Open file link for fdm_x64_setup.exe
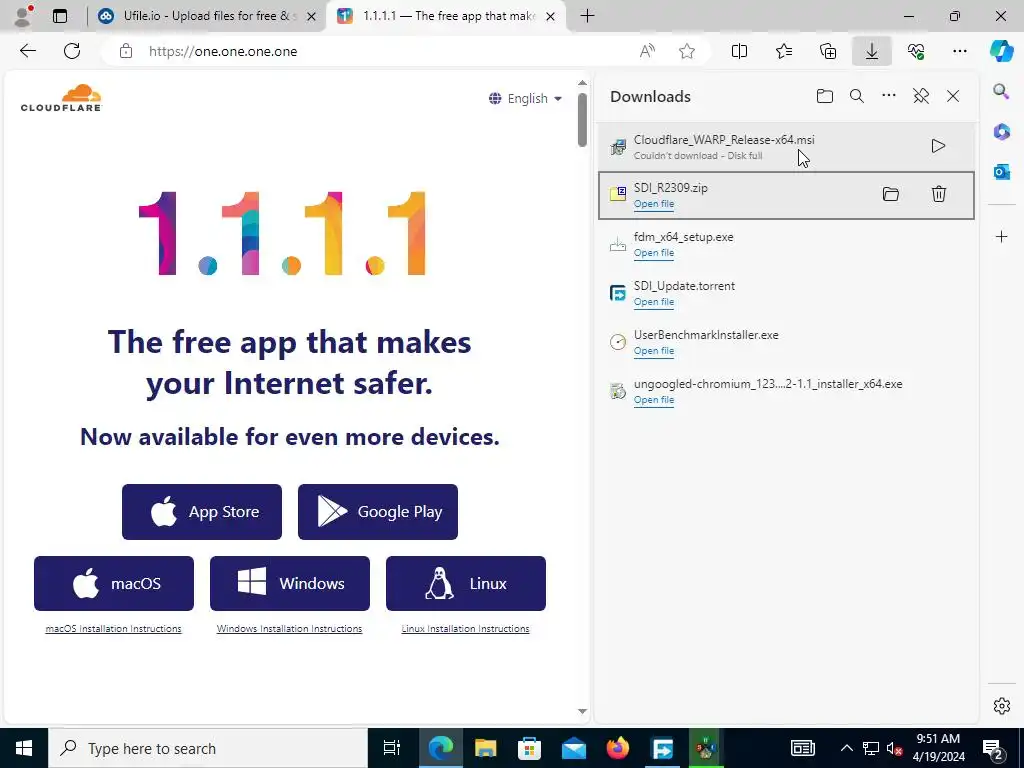Viewport: 1024px width, 768px height. (654, 253)
